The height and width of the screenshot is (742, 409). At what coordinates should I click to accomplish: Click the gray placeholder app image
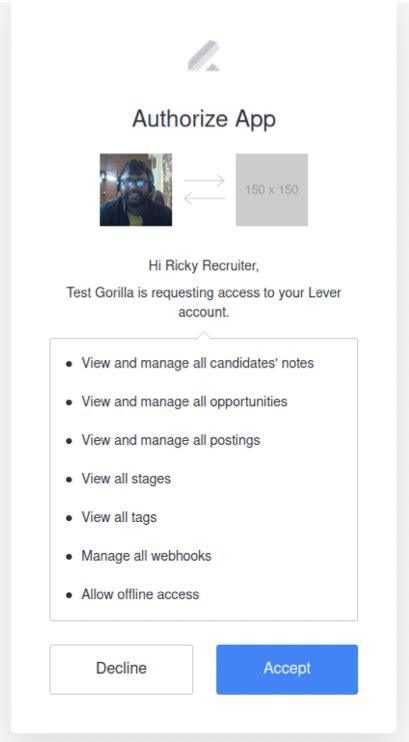click(272, 189)
